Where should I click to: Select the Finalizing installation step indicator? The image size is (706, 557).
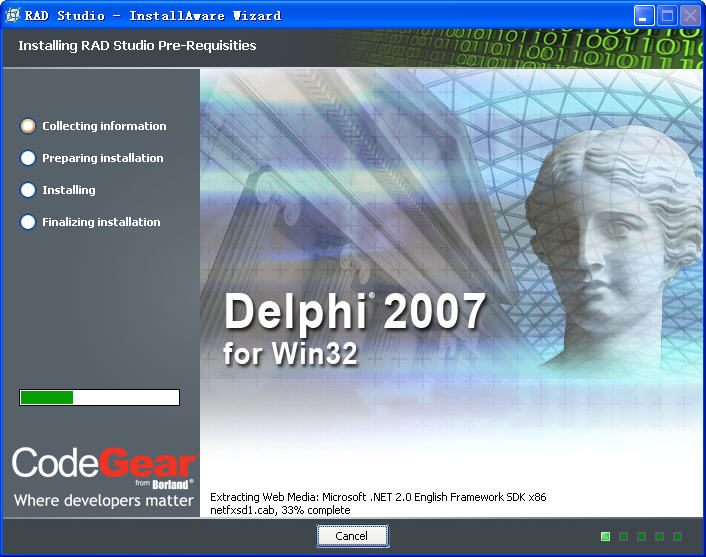click(x=28, y=222)
